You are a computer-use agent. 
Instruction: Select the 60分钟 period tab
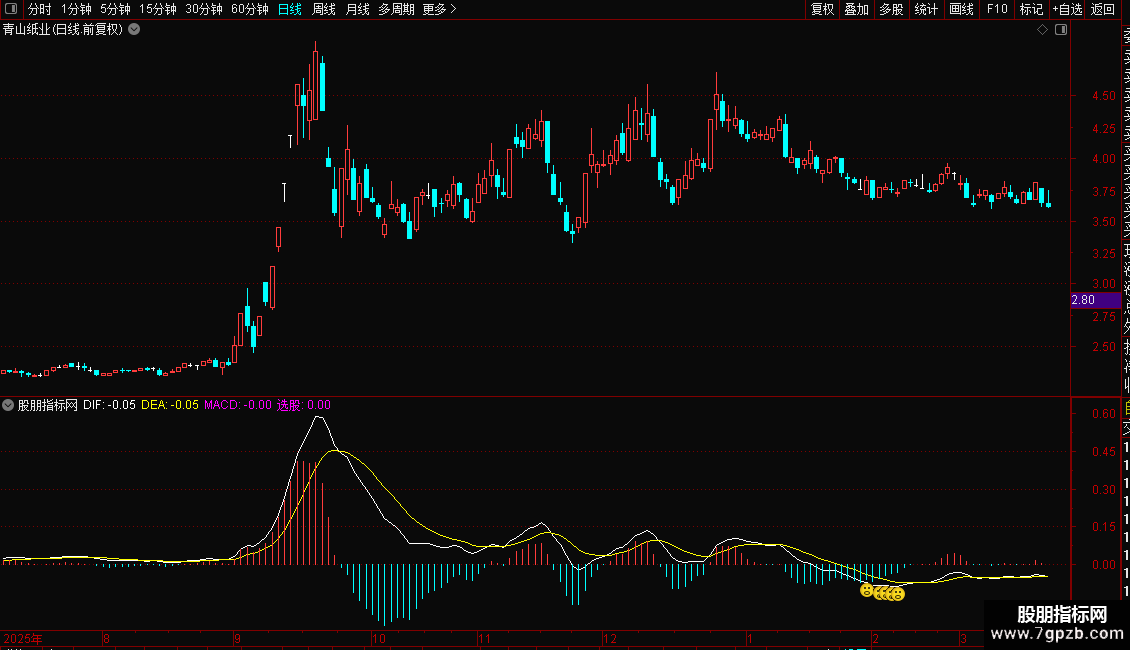249,9
